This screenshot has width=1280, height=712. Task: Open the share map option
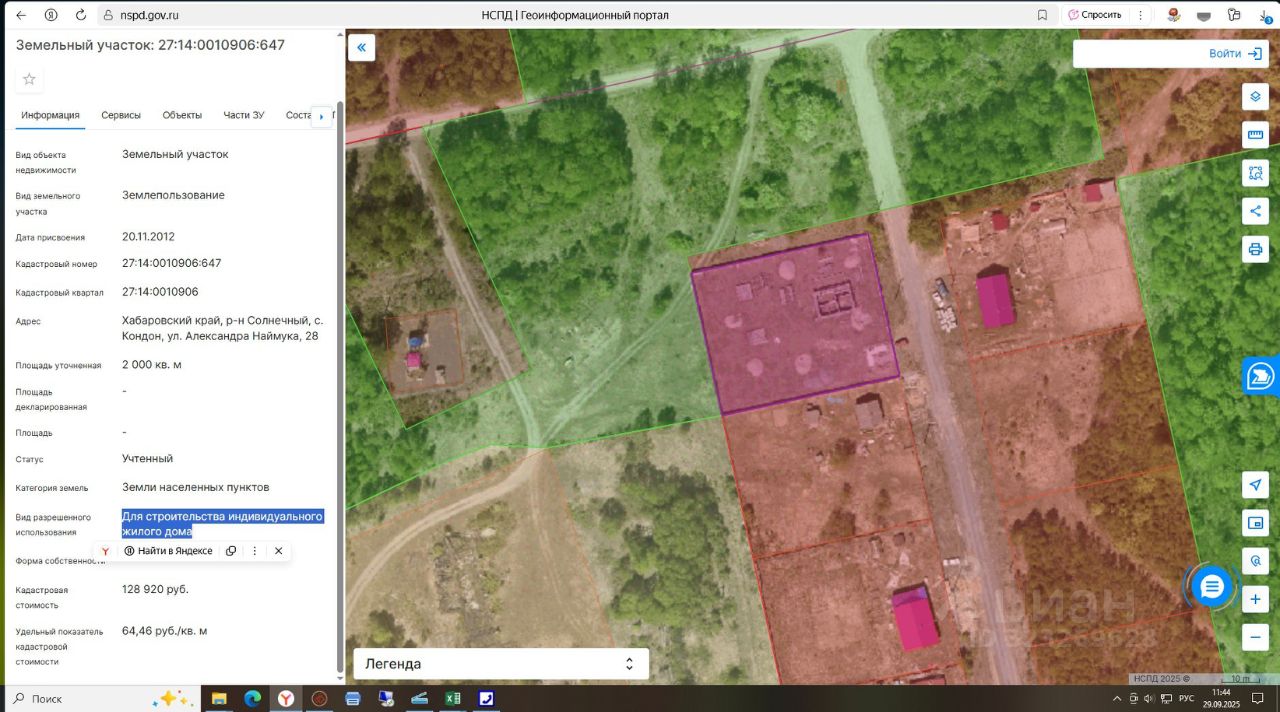click(1255, 211)
